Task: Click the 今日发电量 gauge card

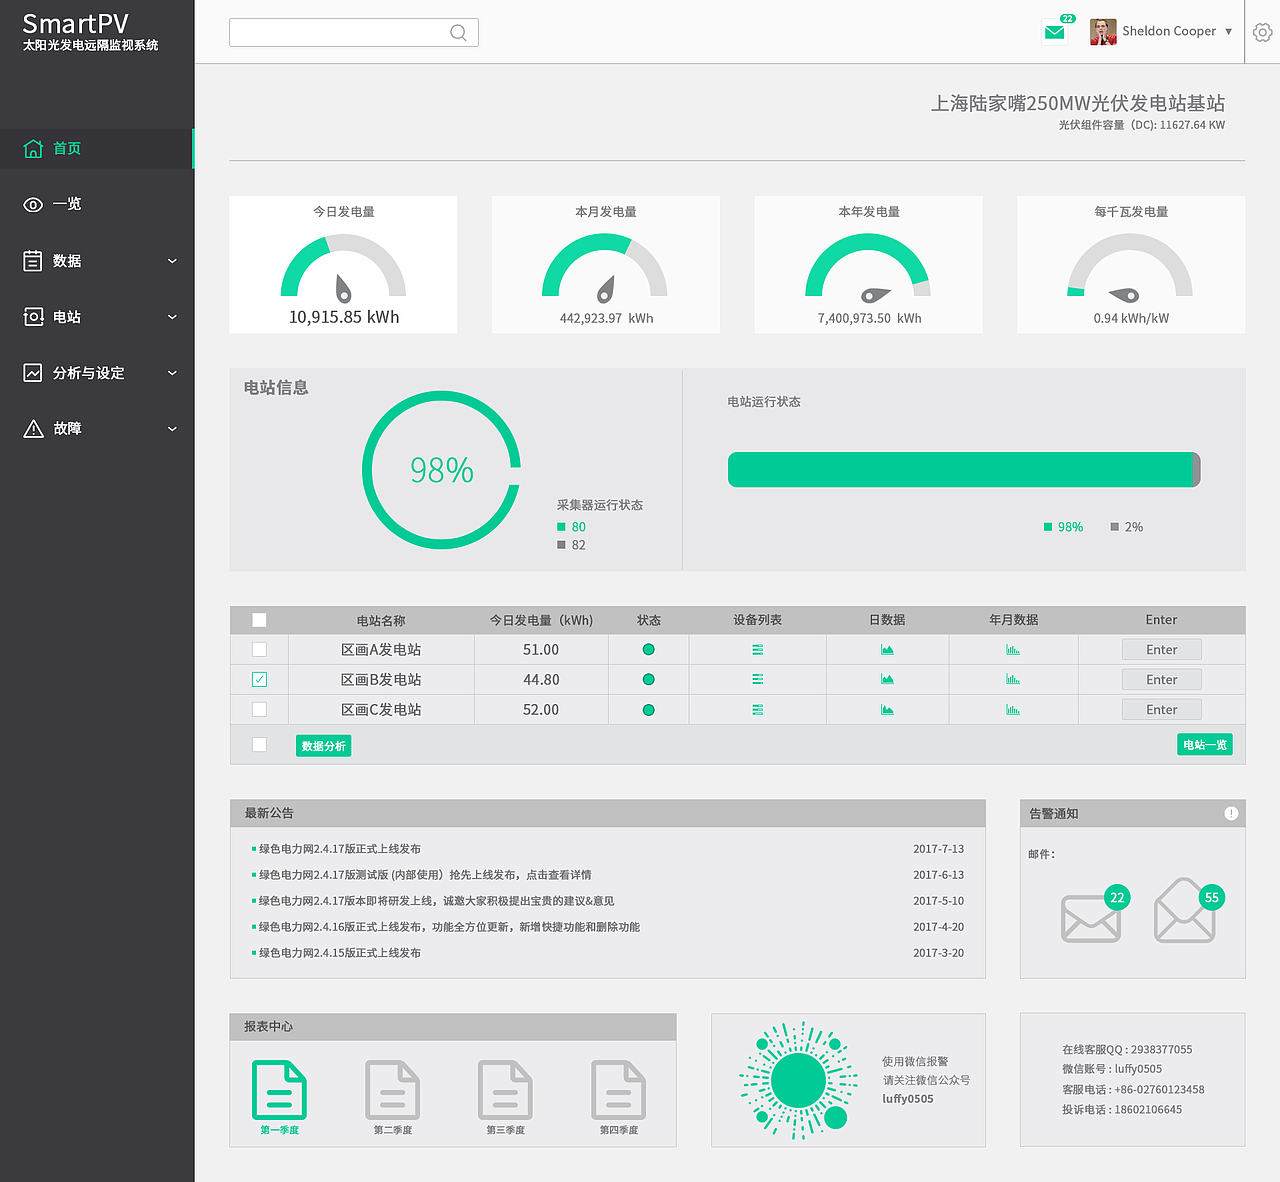Action: pos(343,264)
